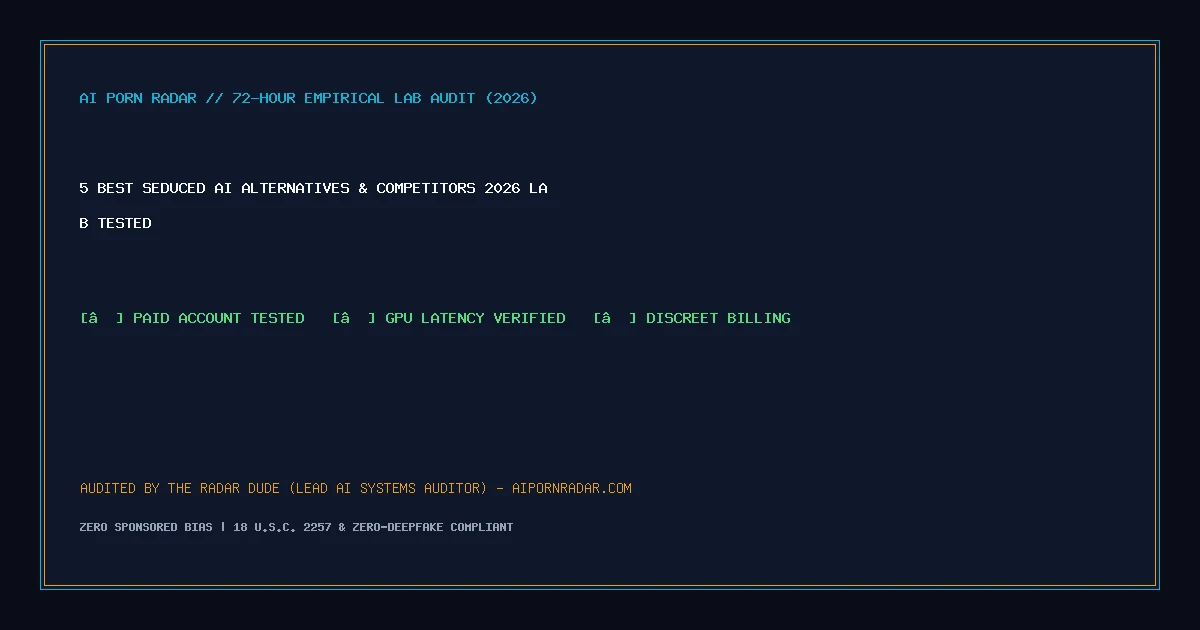Open the AIPORNRADAR.COM link
1200x630 pixels.
572,488
